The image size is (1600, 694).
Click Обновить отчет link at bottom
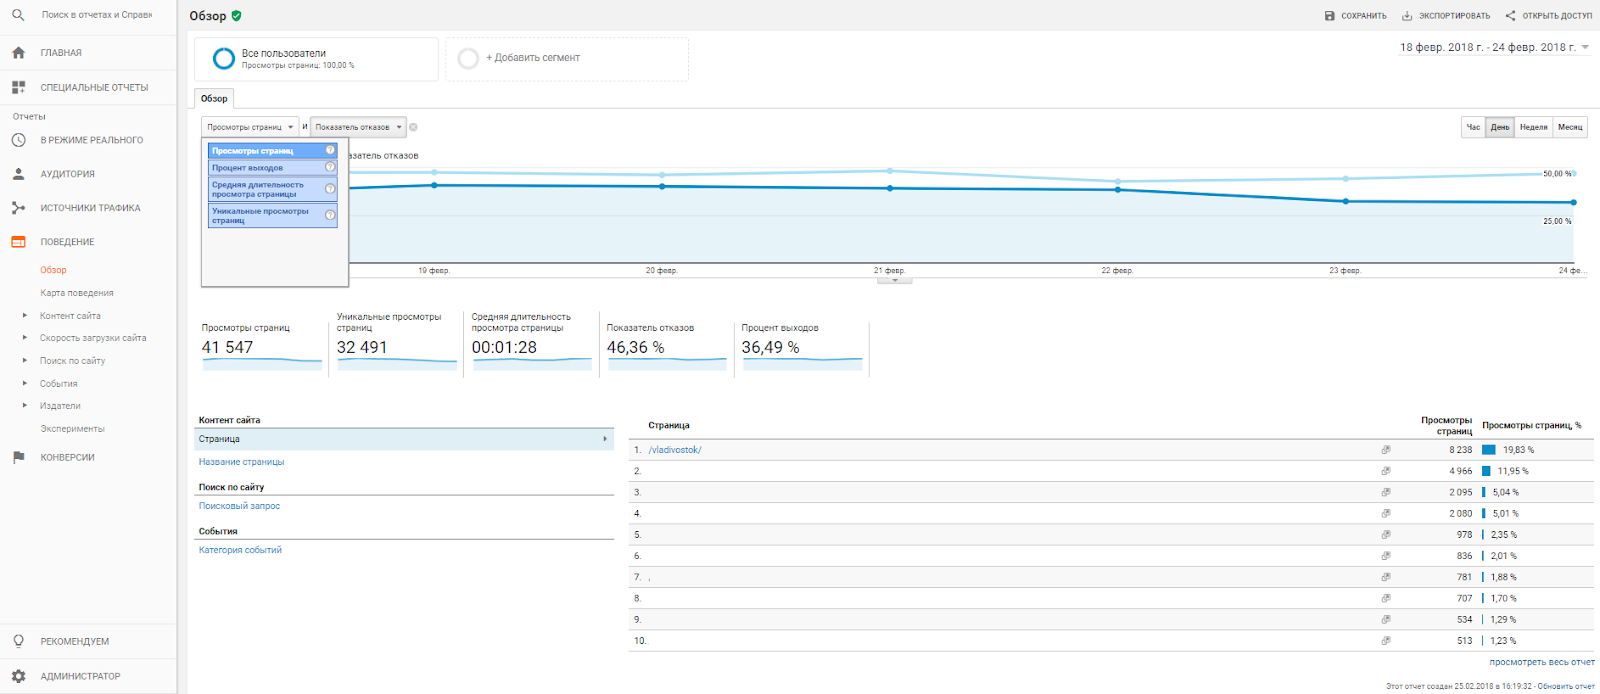(1566, 686)
